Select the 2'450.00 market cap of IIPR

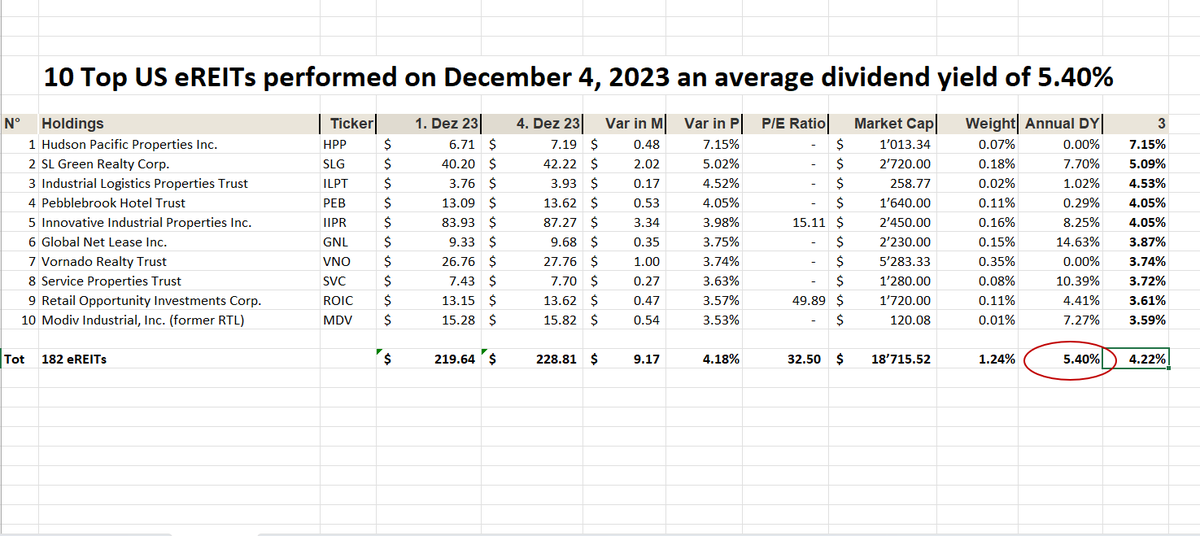[906, 222]
